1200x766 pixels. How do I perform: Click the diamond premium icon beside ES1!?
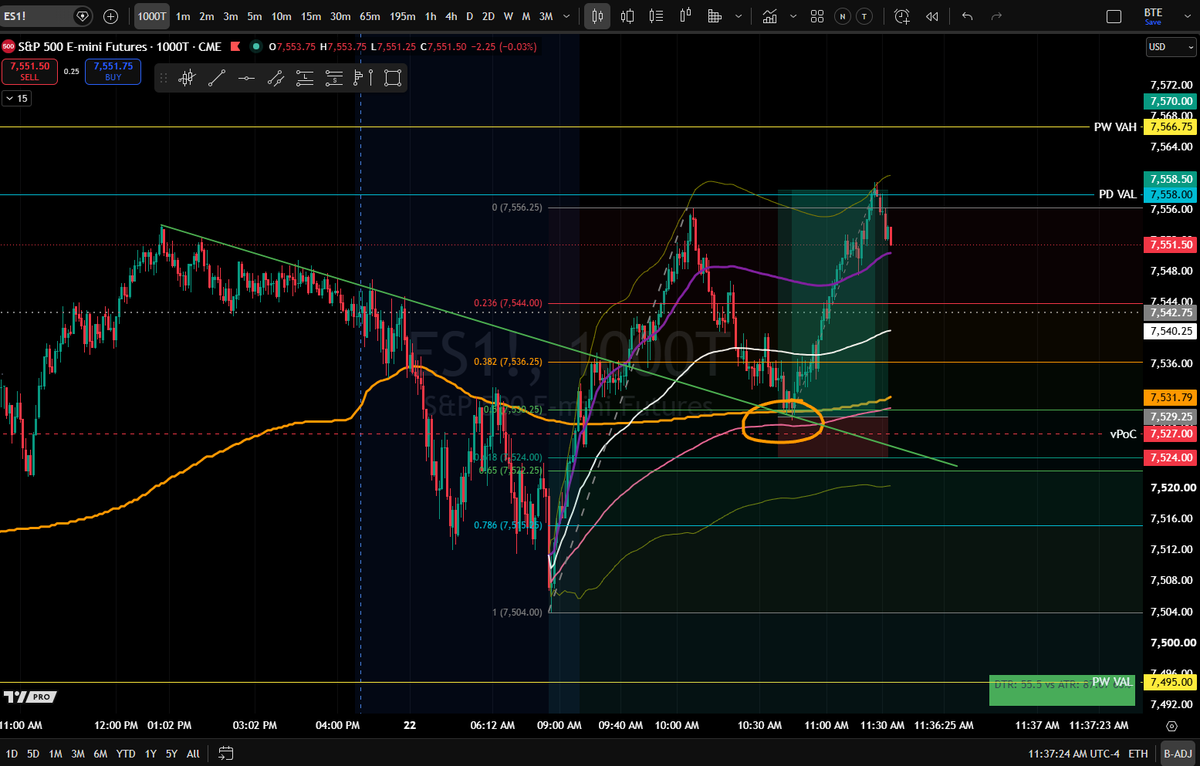82,16
